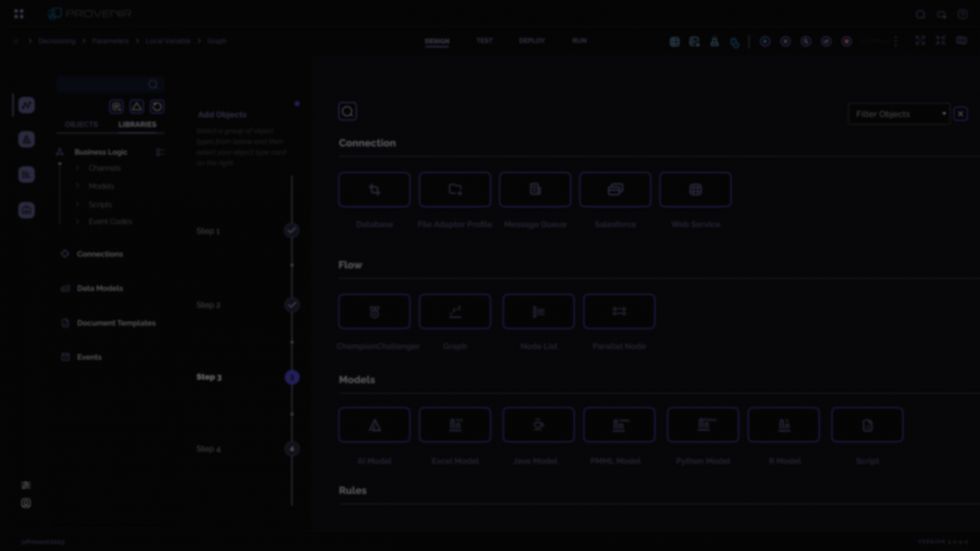This screenshot has width=980, height=551.
Task: Click the red record icon in the toolbar
Action: 846,41
